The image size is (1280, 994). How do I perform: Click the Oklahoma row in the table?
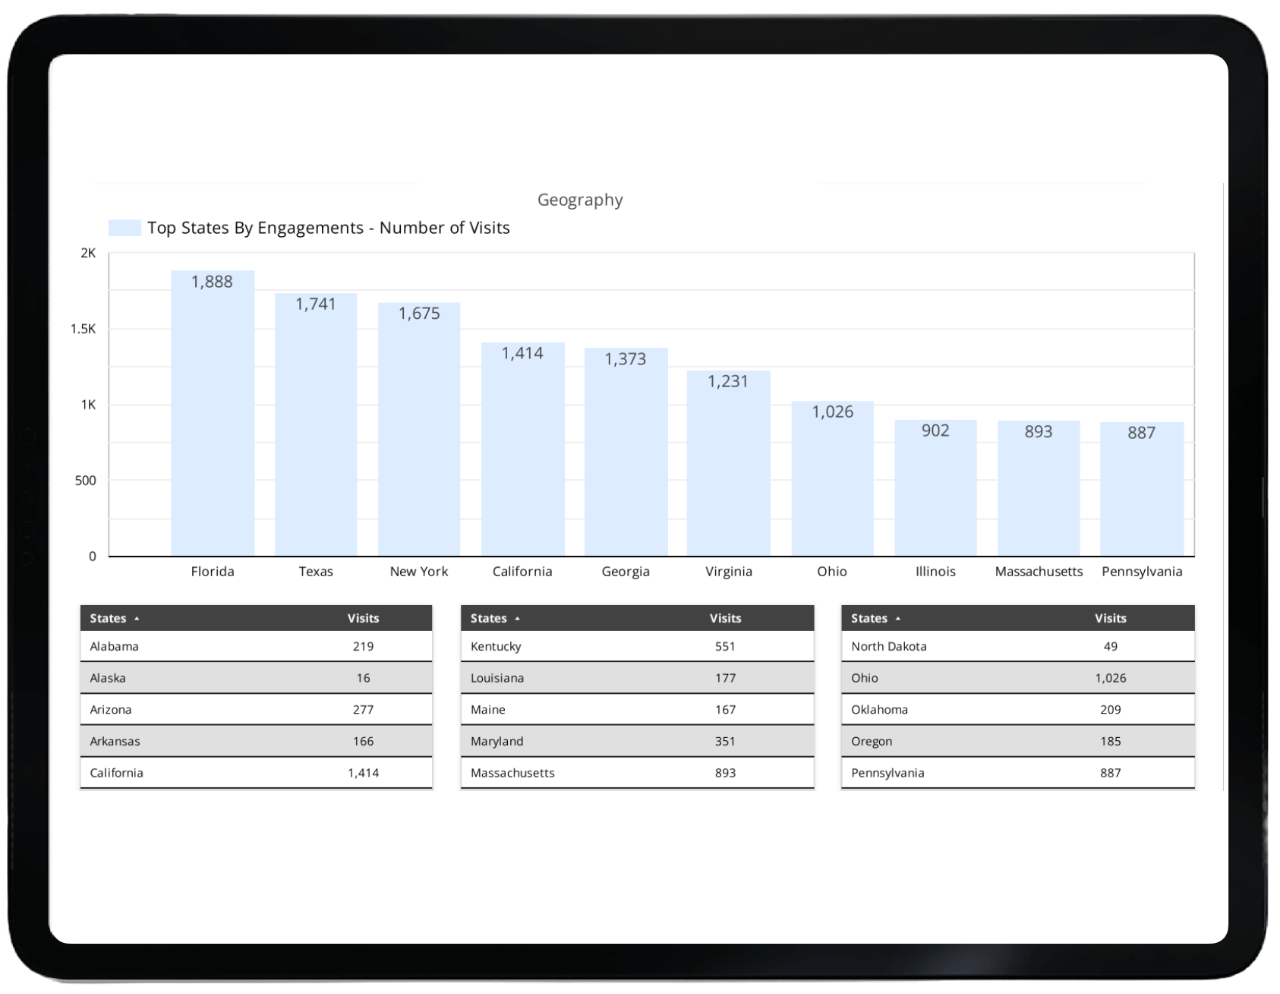tap(1018, 710)
